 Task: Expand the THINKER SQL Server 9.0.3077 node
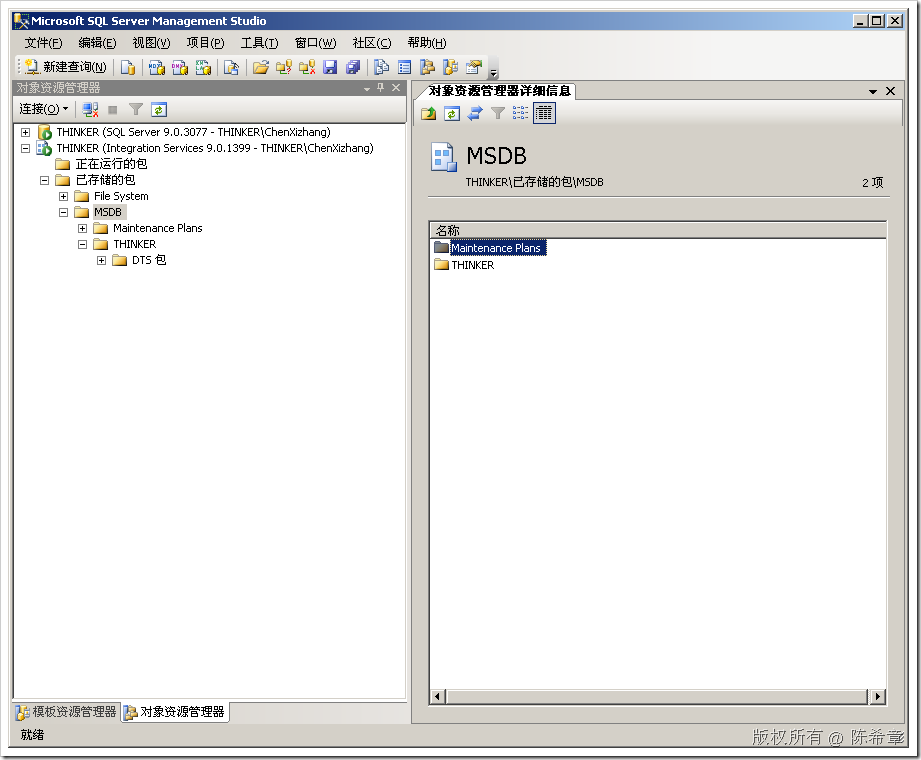[25, 132]
